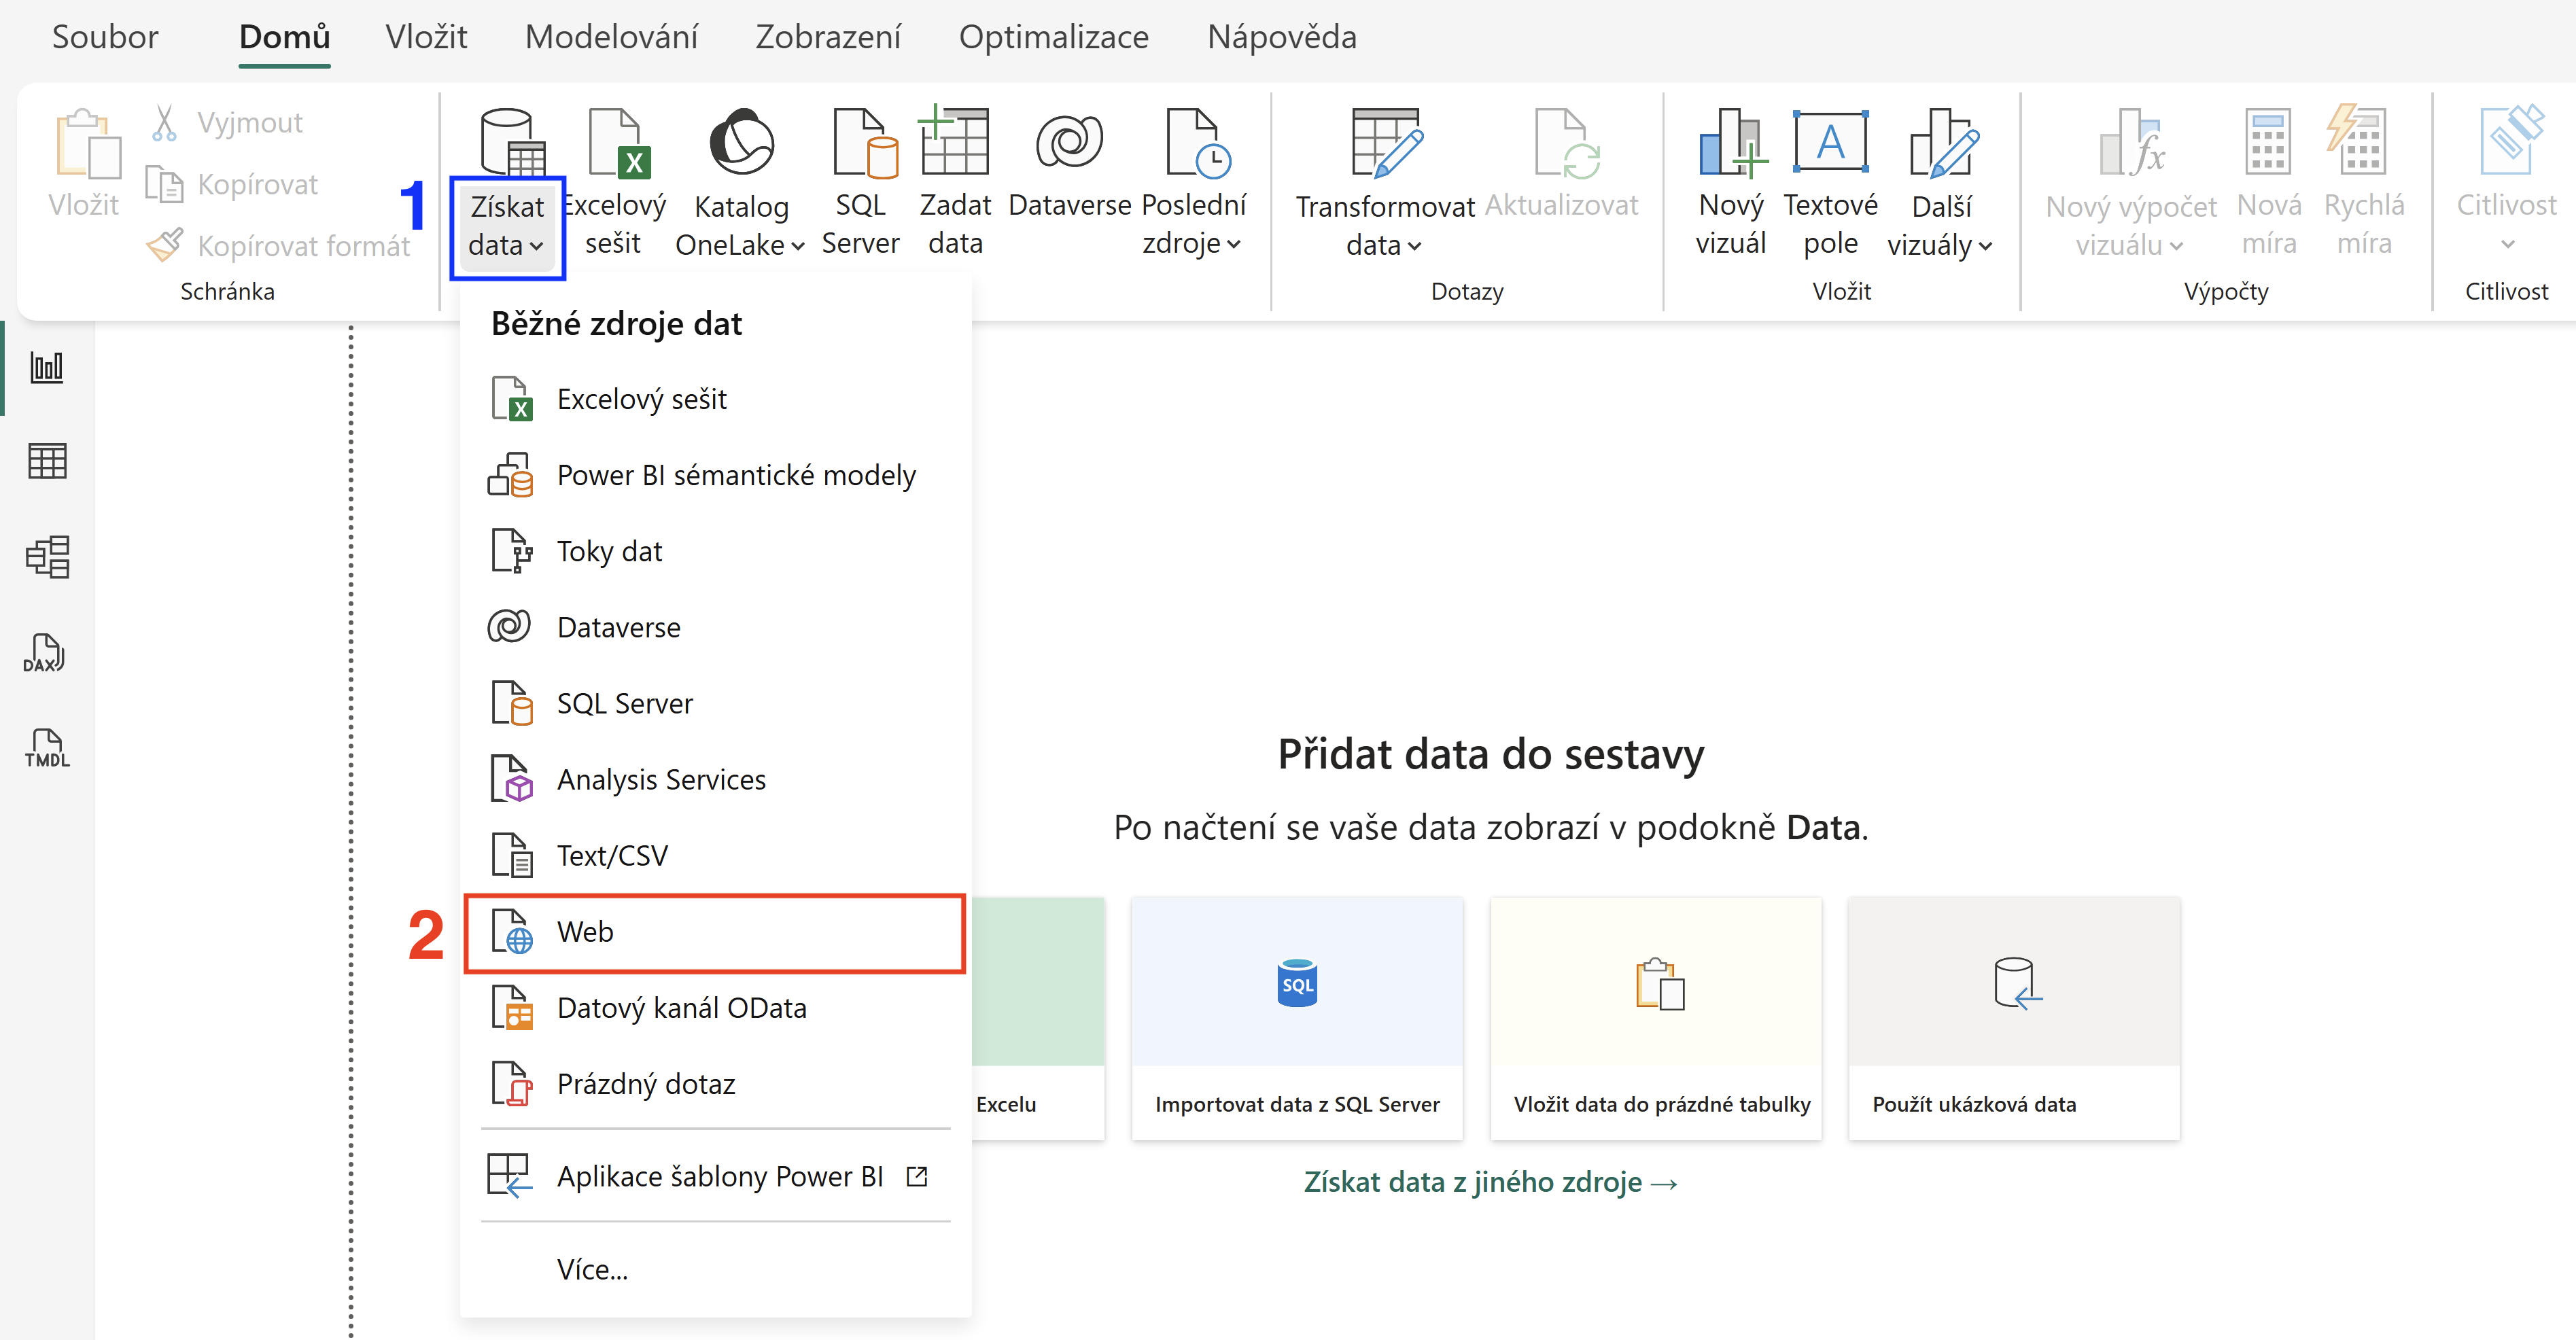The width and height of the screenshot is (2576, 1340).
Task: Choose Dataverse from the dropdown list
Action: (x=716, y=627)
